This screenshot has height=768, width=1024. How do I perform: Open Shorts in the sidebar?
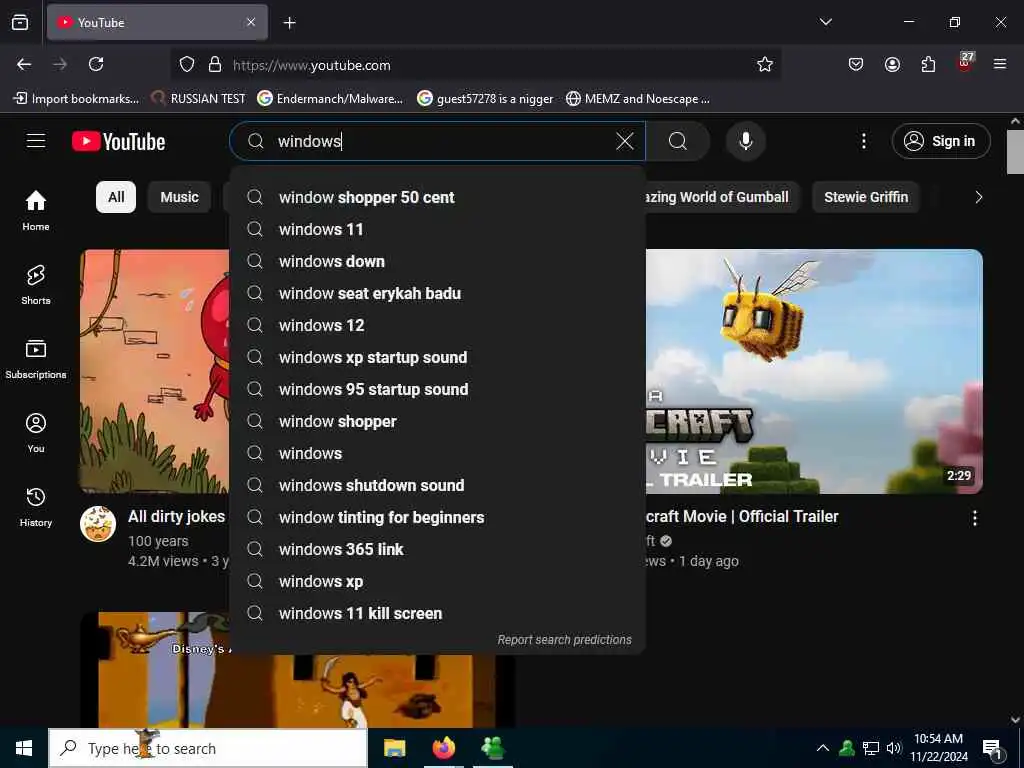point(36,284)
